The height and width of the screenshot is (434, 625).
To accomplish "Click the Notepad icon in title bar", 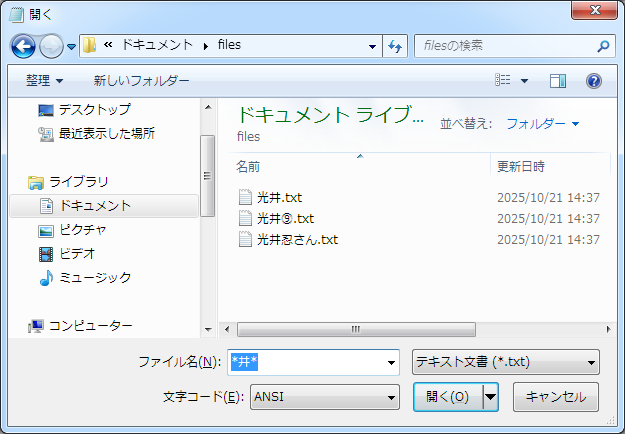I will pyautogui.click(x=16, y=15).
